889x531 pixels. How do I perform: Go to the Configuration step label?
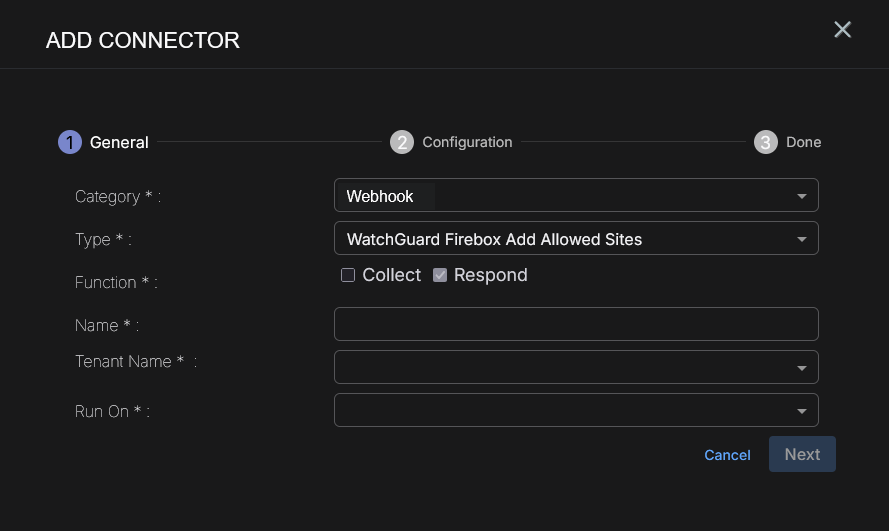(x=467, y=142)
